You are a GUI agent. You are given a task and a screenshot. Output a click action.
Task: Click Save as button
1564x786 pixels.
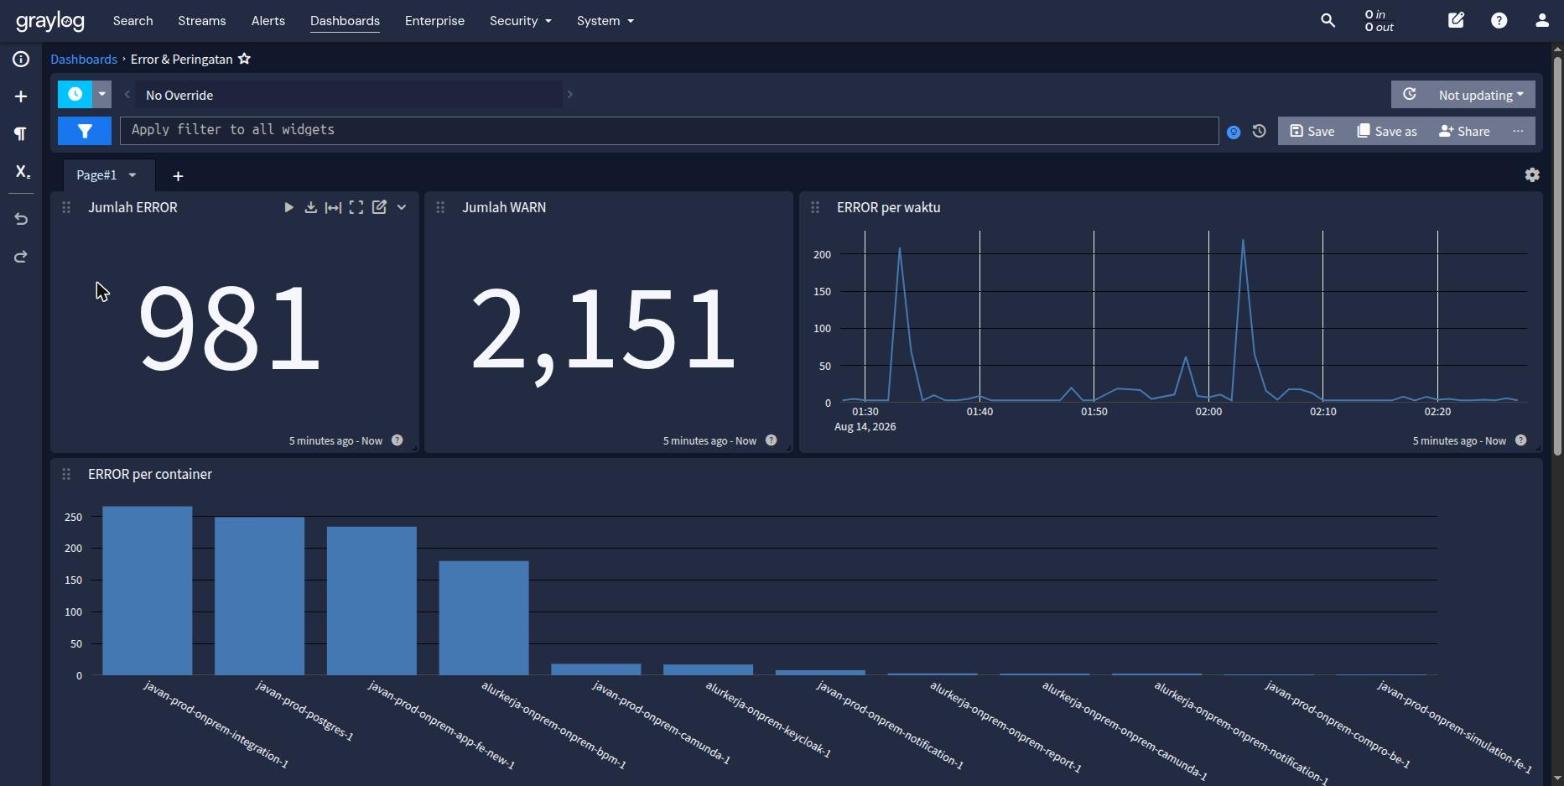pos(1387,131)
